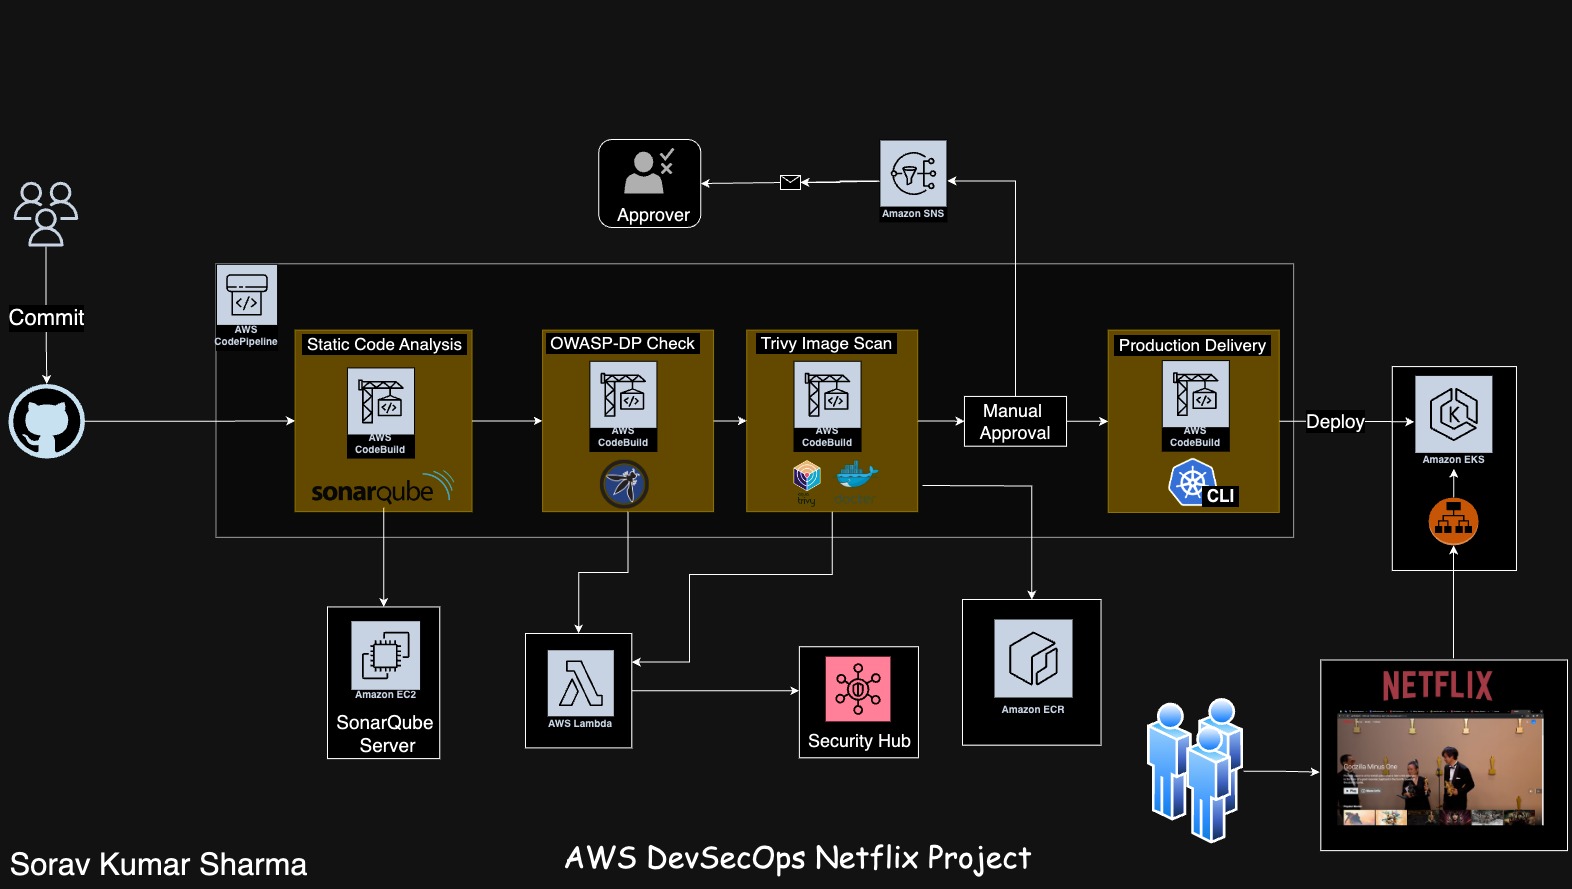
Task: Select the Security Hub label
Action: pyautogui.click(x=859, y=741)
